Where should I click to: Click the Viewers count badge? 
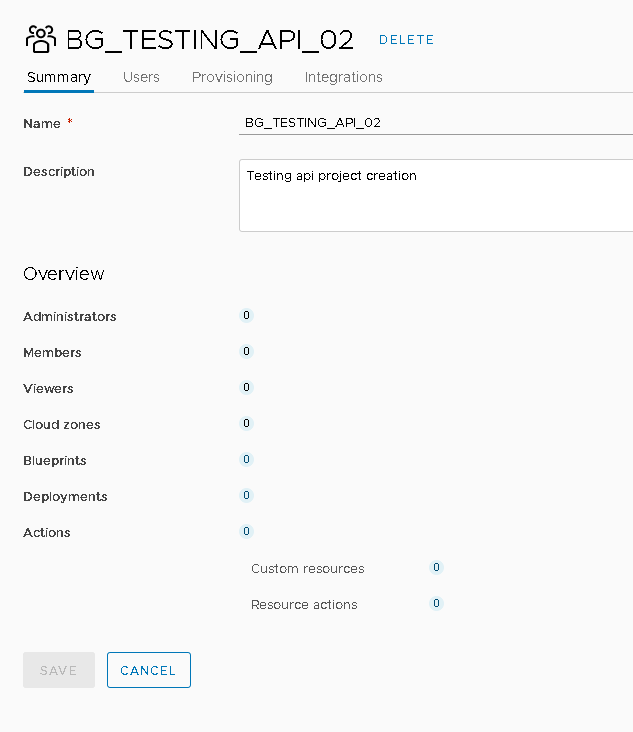[246, 387]
